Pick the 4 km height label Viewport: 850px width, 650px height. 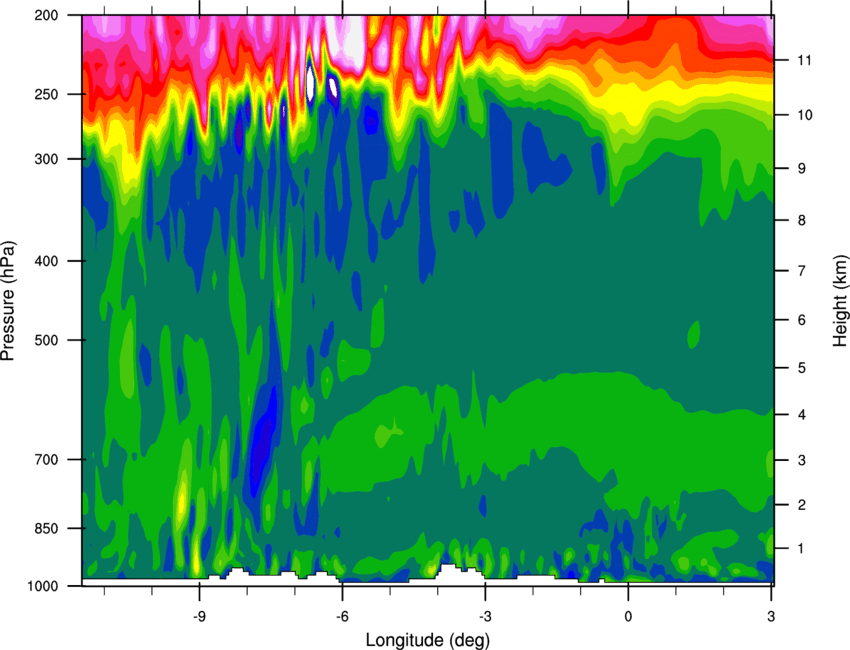801,415
